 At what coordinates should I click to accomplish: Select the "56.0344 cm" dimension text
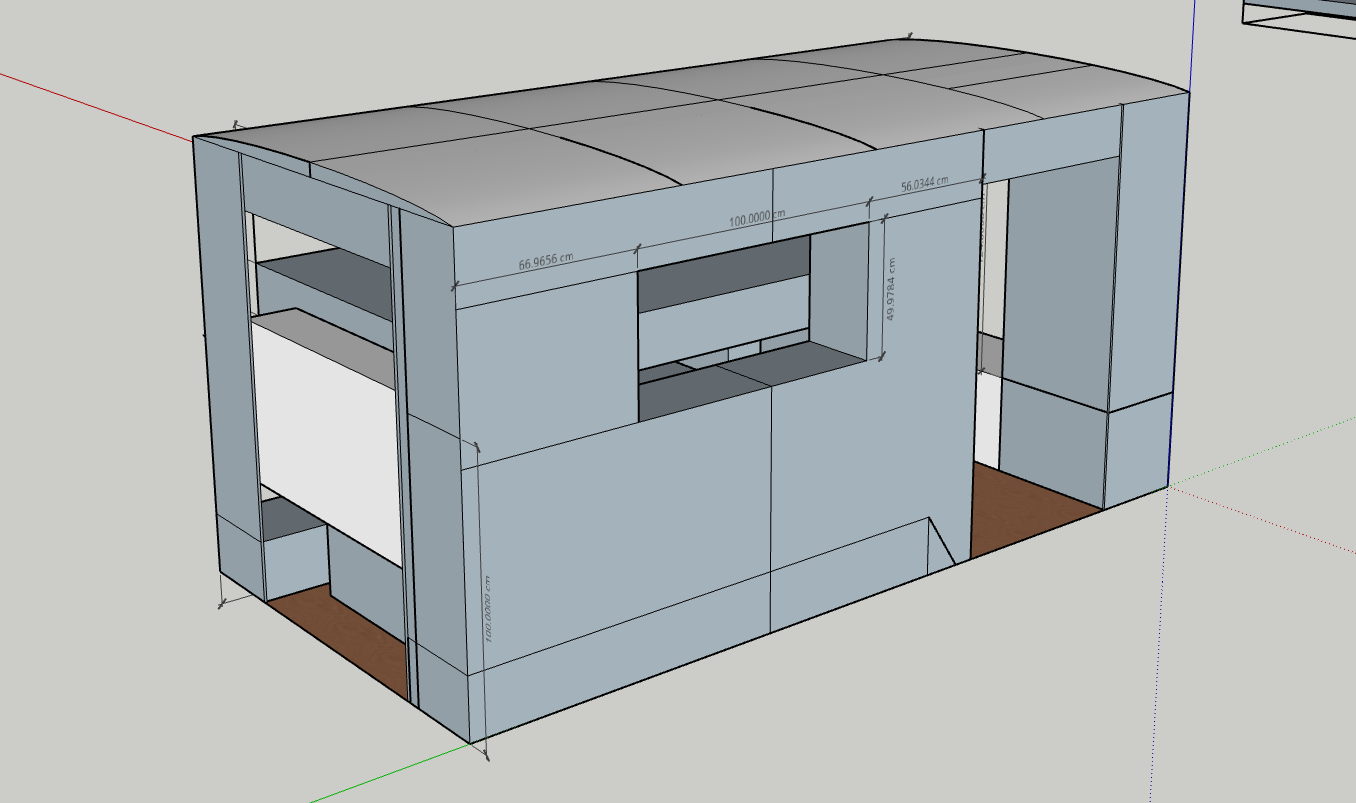[x=925, y=184]
